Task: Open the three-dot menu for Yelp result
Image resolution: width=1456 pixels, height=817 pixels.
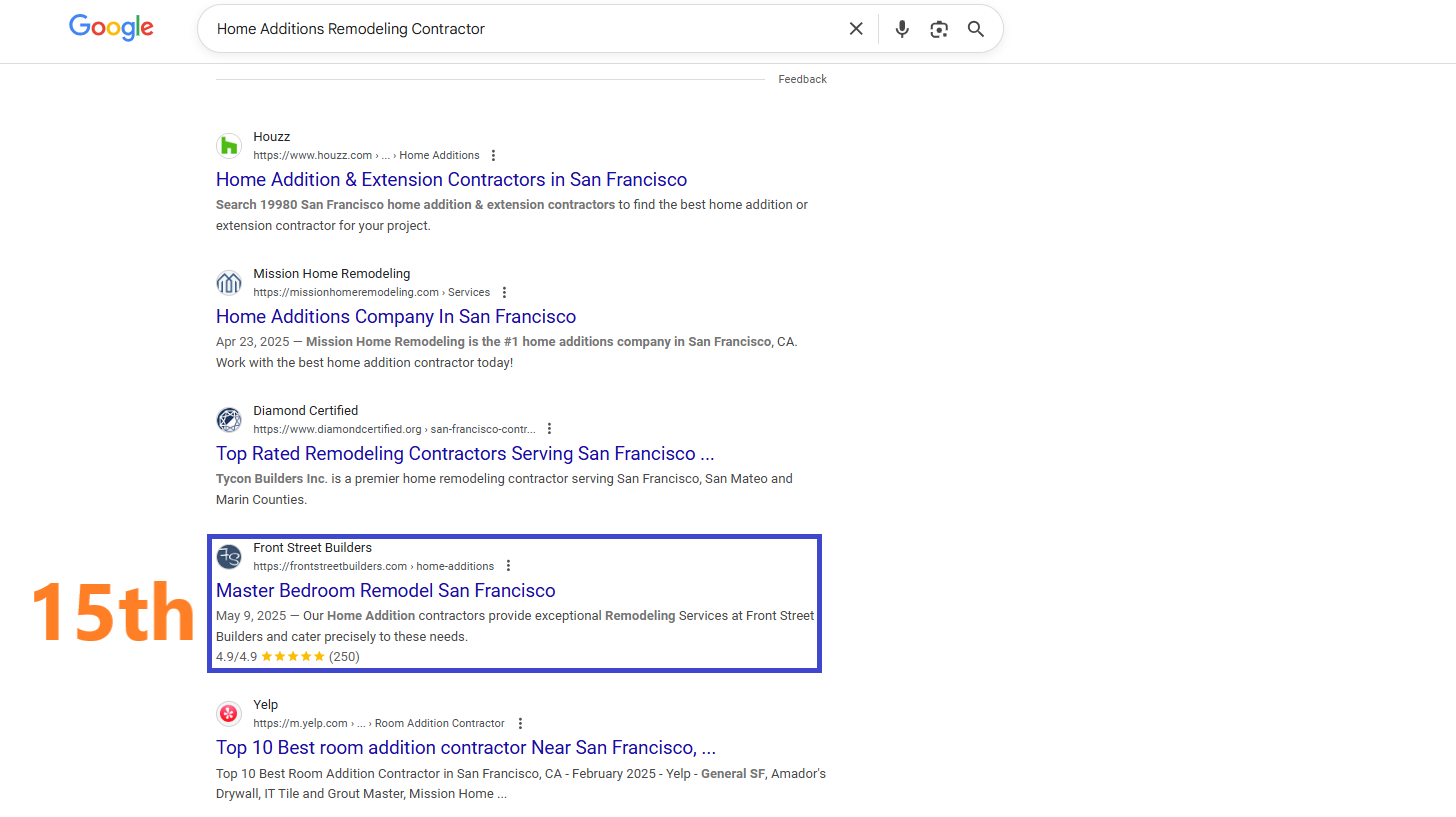Action: 519,724
